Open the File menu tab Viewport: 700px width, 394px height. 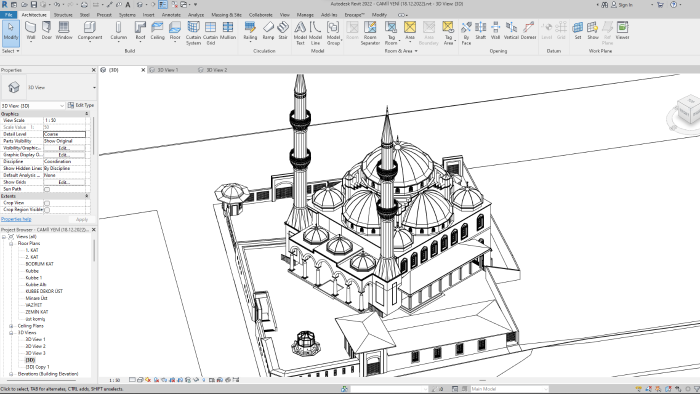click(x=8, y=15)
